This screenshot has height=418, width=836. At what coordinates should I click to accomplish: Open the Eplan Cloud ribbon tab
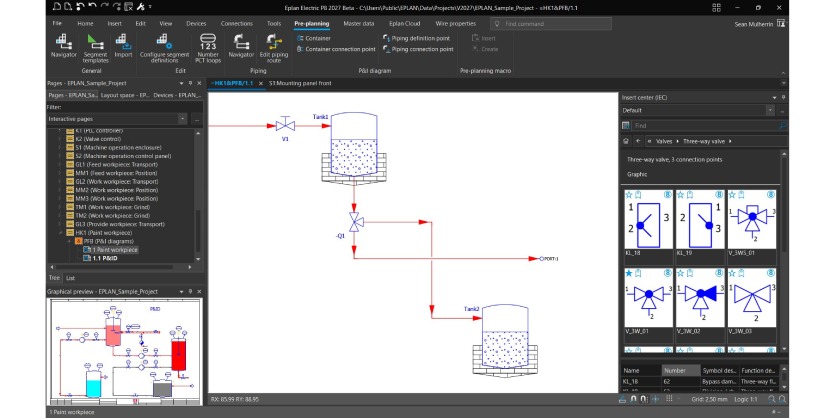point(405,23)
